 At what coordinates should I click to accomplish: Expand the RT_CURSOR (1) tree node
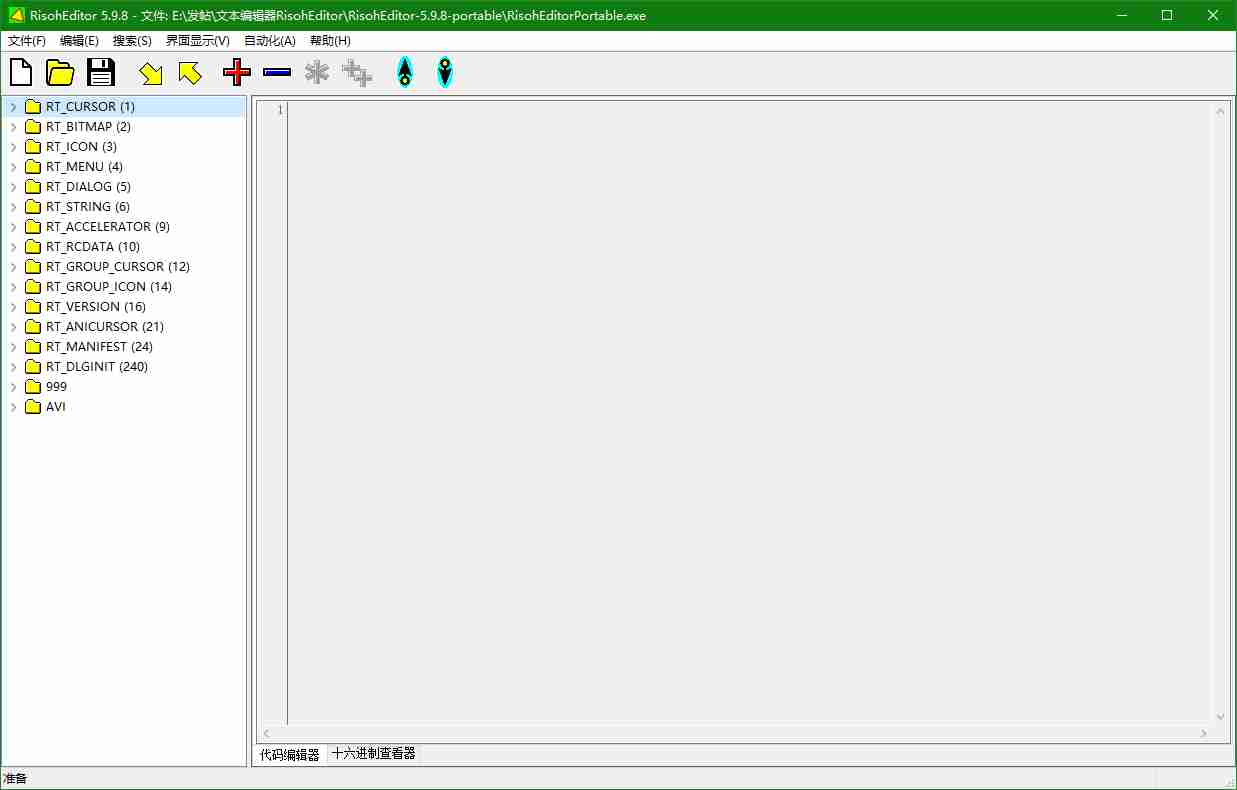tap(13, 106)
